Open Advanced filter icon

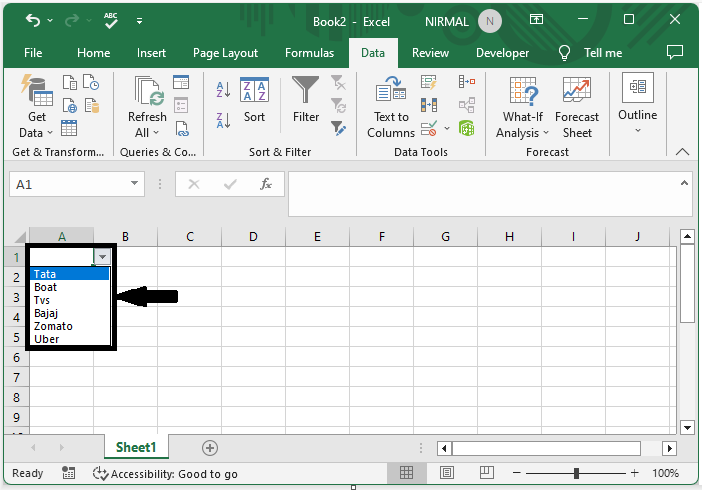pyautogui.click(x=338, y=129)
